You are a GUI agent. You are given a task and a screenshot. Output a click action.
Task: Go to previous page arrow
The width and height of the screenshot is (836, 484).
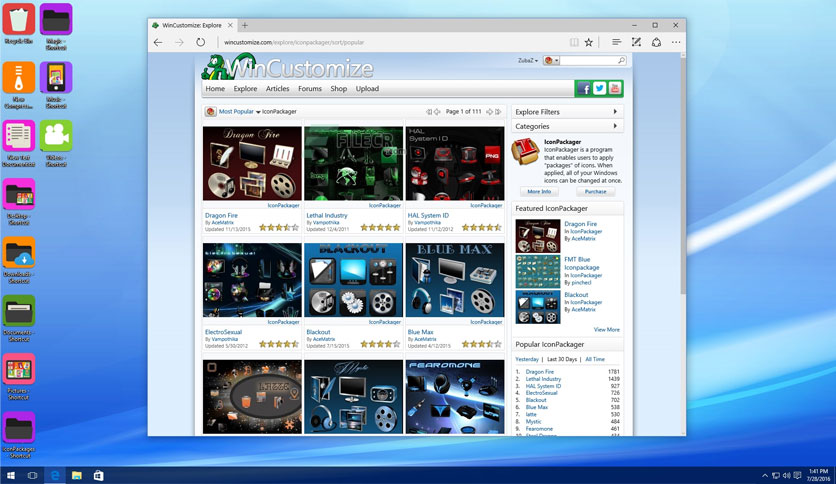tap(437, 111)
